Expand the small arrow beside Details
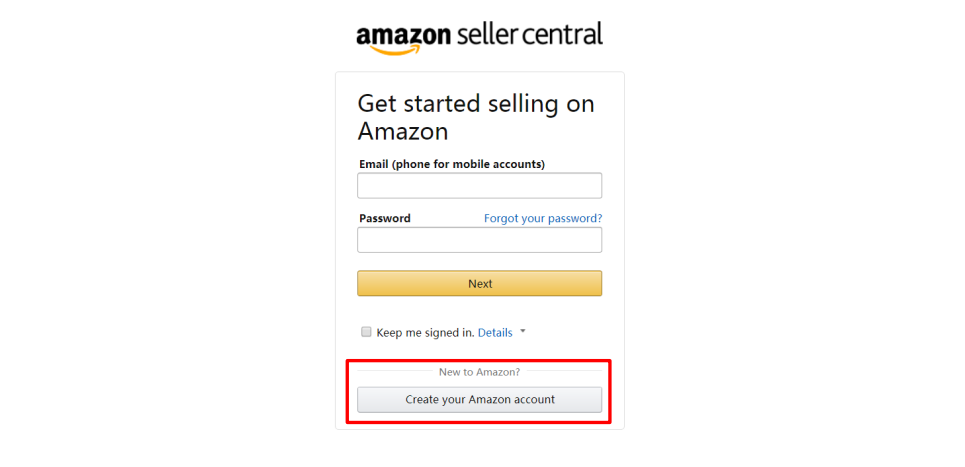The image size is (965, 467). tap(523, 331)
